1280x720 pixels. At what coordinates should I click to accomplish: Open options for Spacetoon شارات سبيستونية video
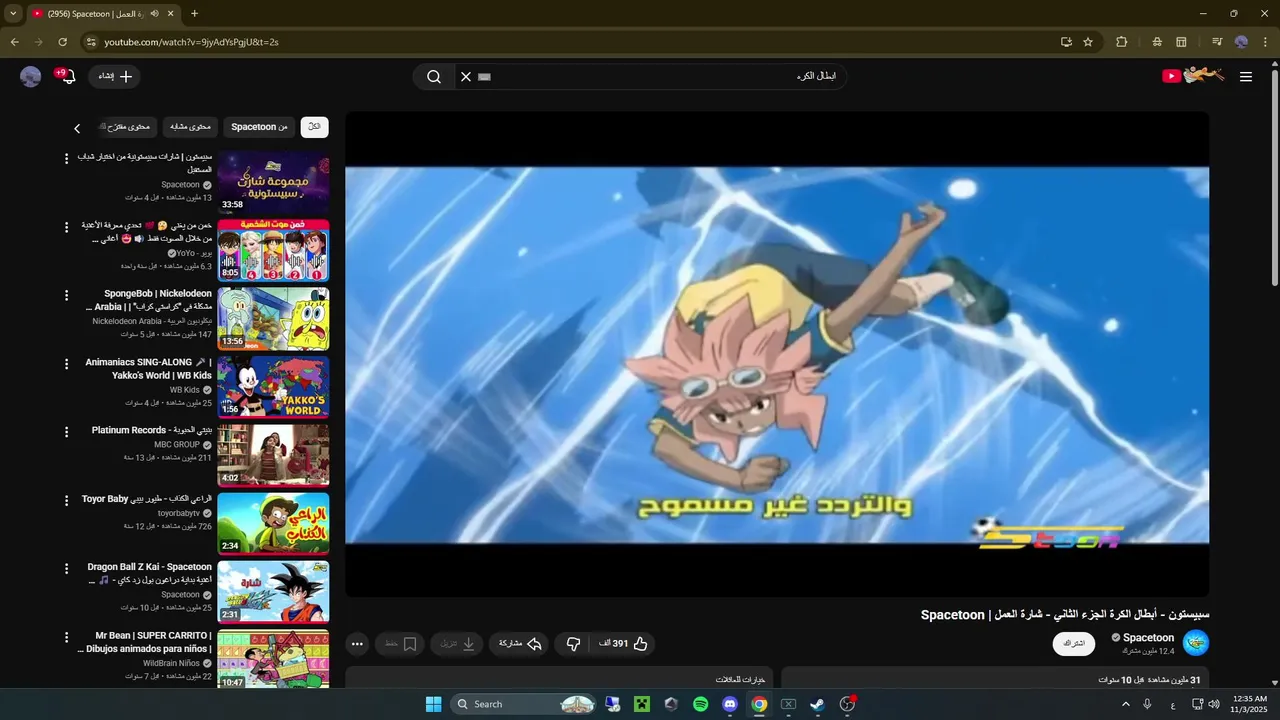point(67,158)
